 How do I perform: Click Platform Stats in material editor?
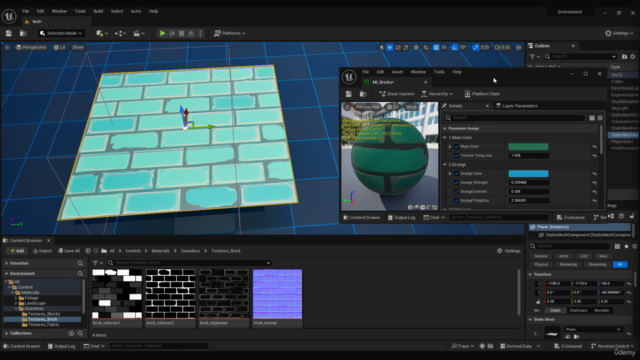pos(482,94)
